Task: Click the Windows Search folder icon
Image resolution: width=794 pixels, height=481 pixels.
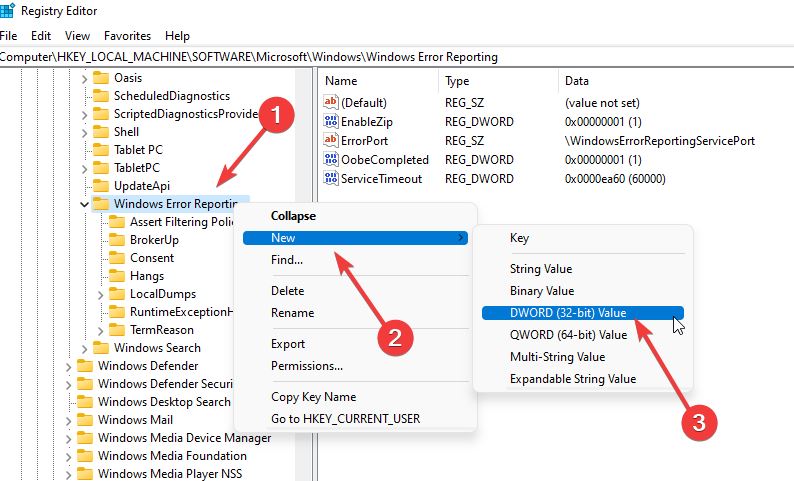Action: 101,348
